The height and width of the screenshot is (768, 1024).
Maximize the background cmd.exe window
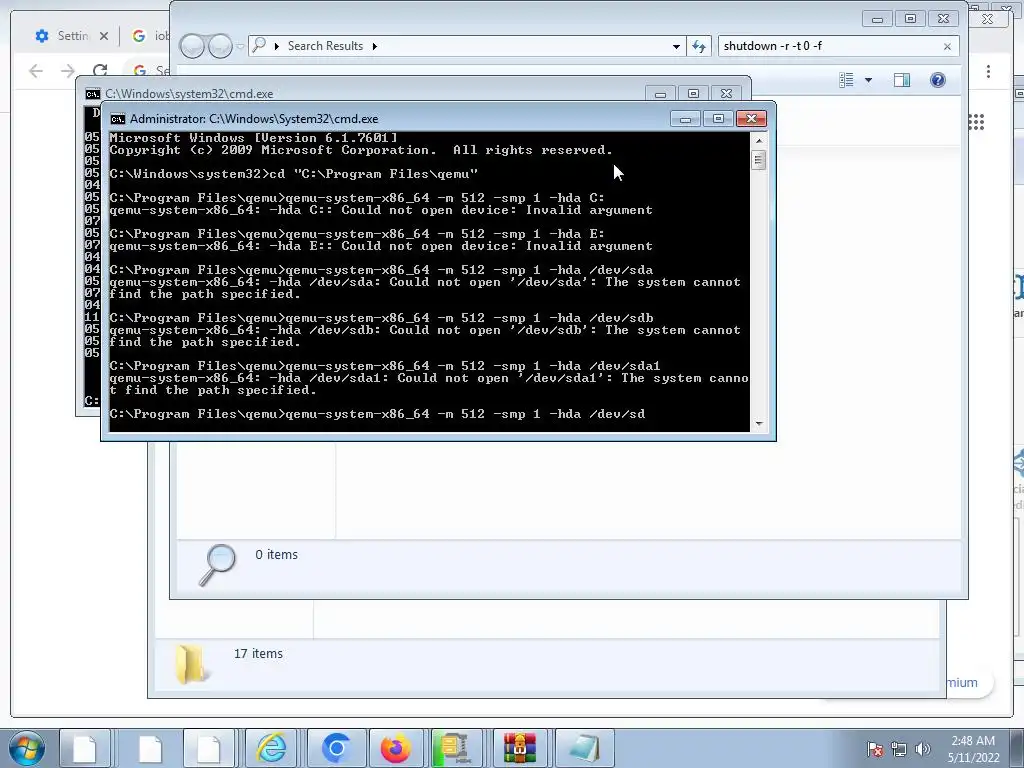[694, 93]
